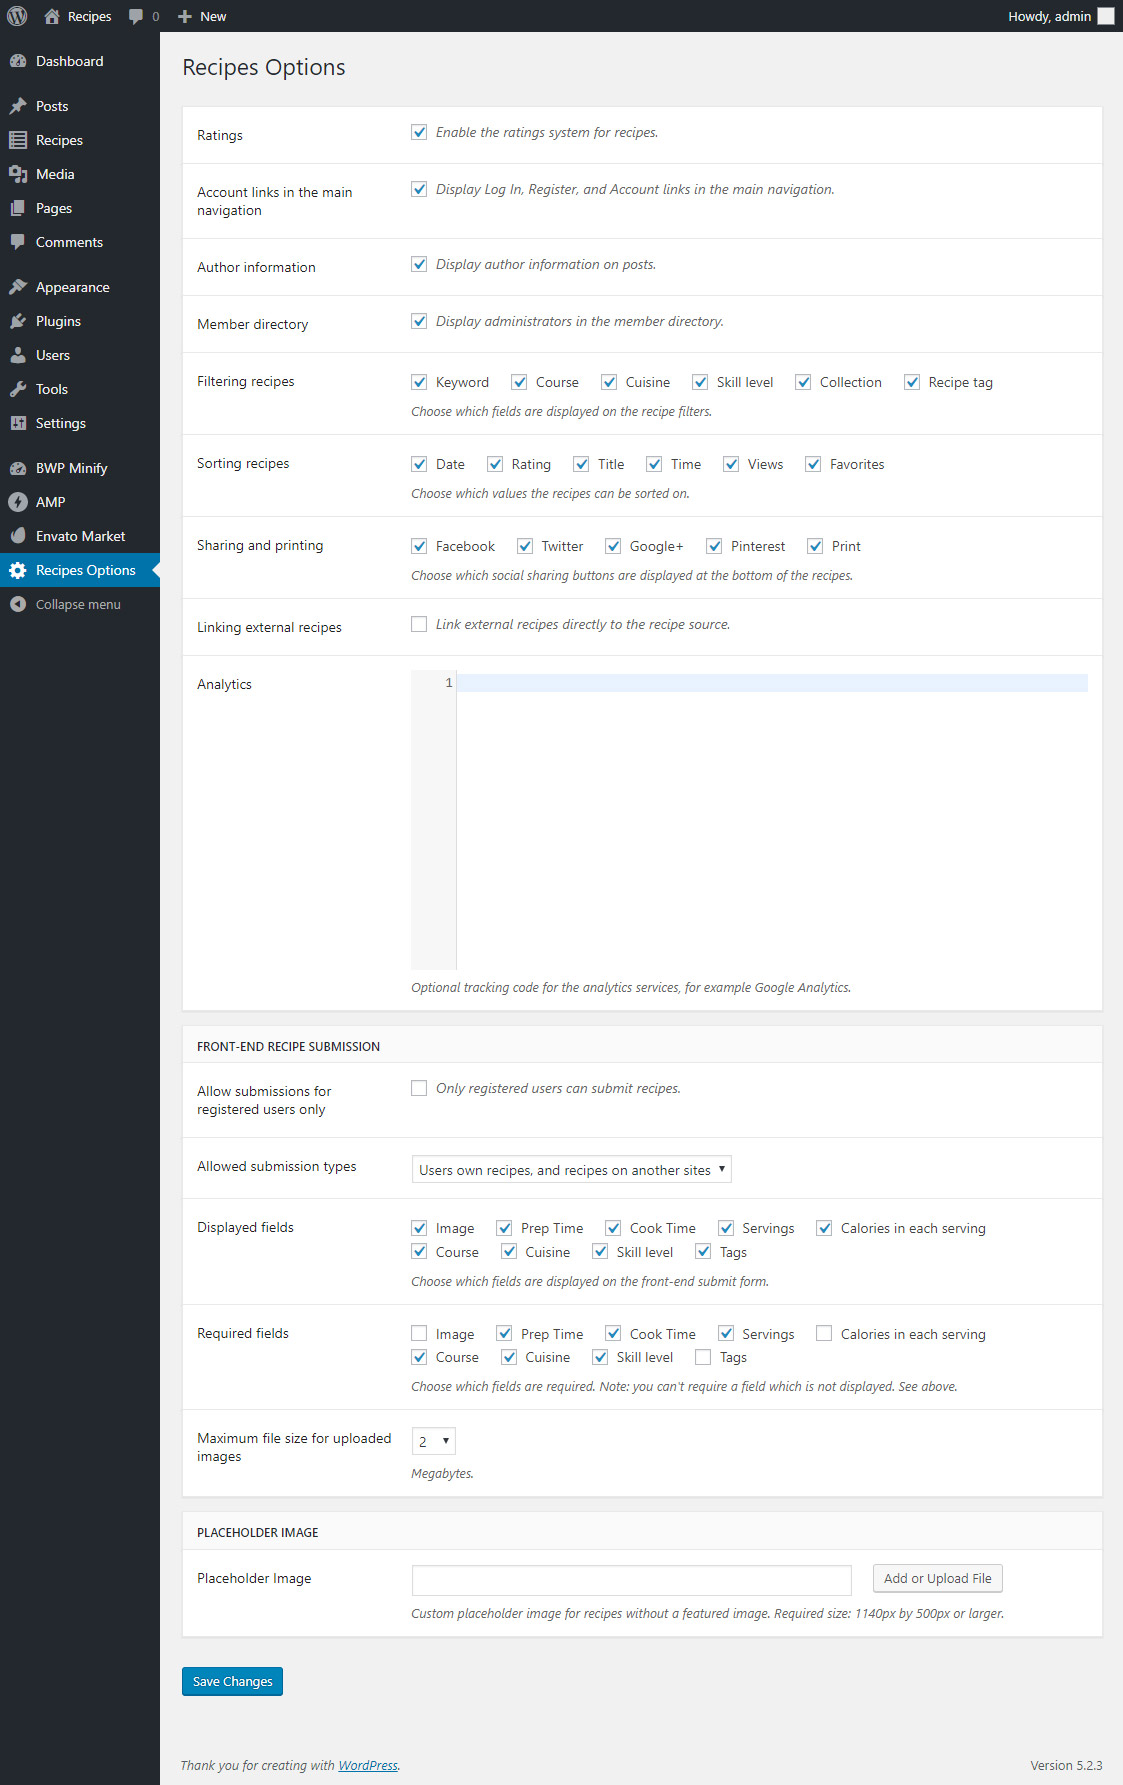Check Tags under Required fields
The height and width of the screenshot is (1785, 1123).
(x=703, y=1357)
